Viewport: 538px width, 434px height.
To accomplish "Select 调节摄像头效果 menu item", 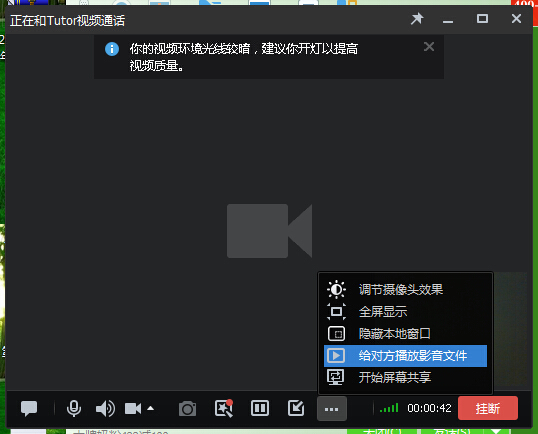I will pos(405,290).
